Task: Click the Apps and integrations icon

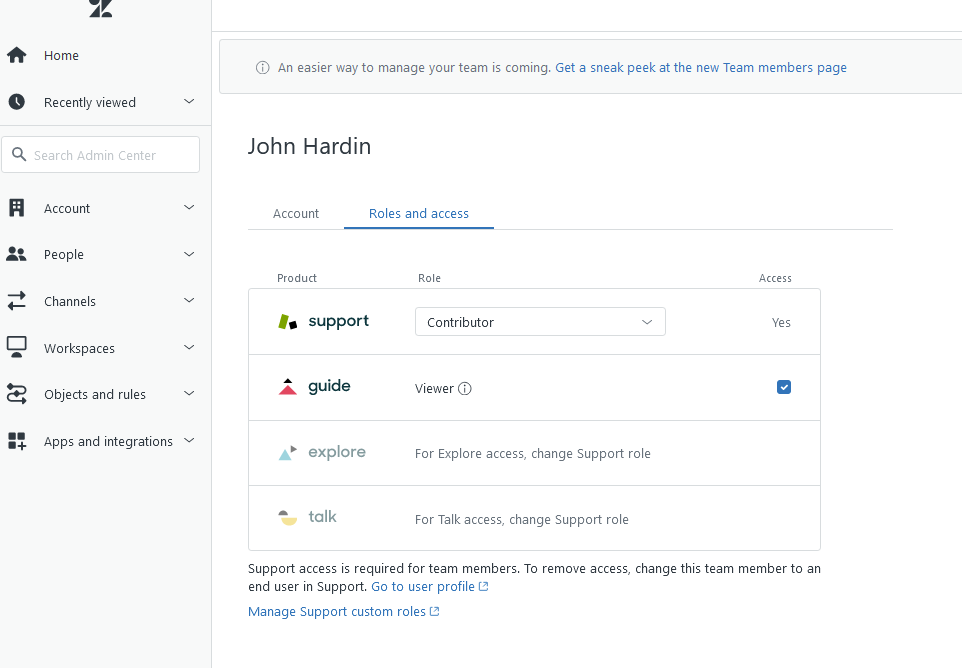Action: click(x=17, y=441)
